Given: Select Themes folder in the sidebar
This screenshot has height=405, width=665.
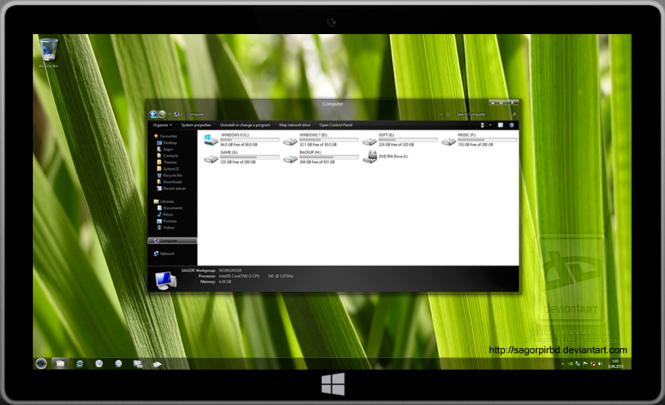Looking at the screenshot, I should (167, 162).
